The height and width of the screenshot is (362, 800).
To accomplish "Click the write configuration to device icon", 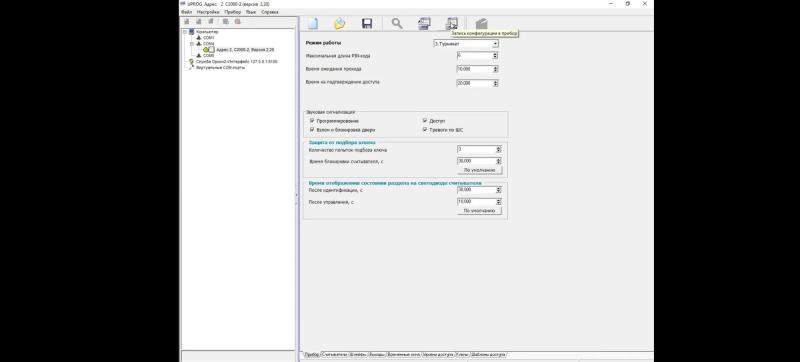I will tap(452, 23).
